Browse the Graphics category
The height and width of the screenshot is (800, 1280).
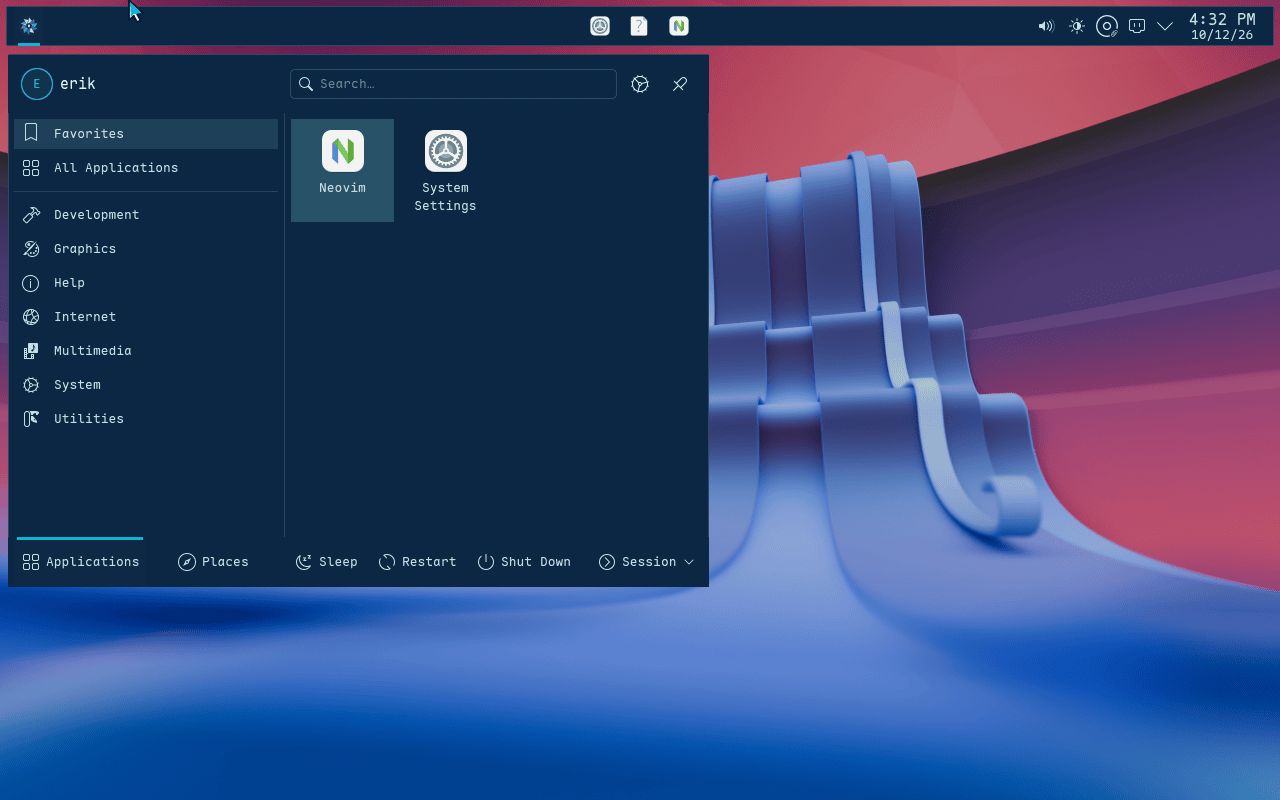(146, 249)
